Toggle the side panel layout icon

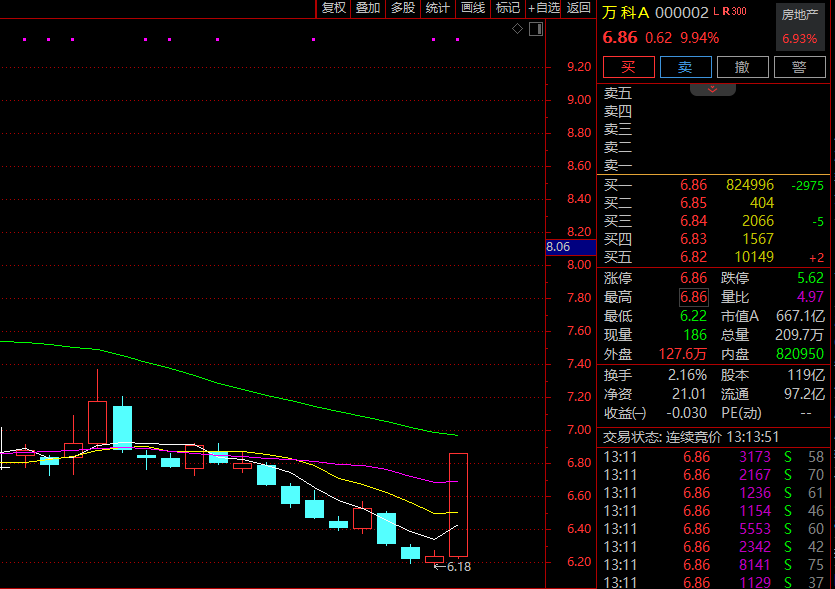[536, 29]
